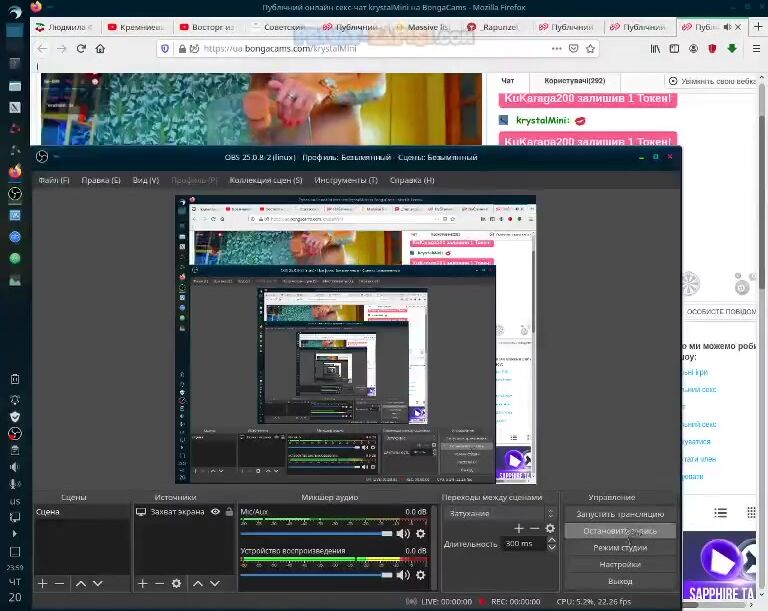The image size is (768, 611).
Task: Click Режим студии to toggle studio mode
Action: coord(619,548)
